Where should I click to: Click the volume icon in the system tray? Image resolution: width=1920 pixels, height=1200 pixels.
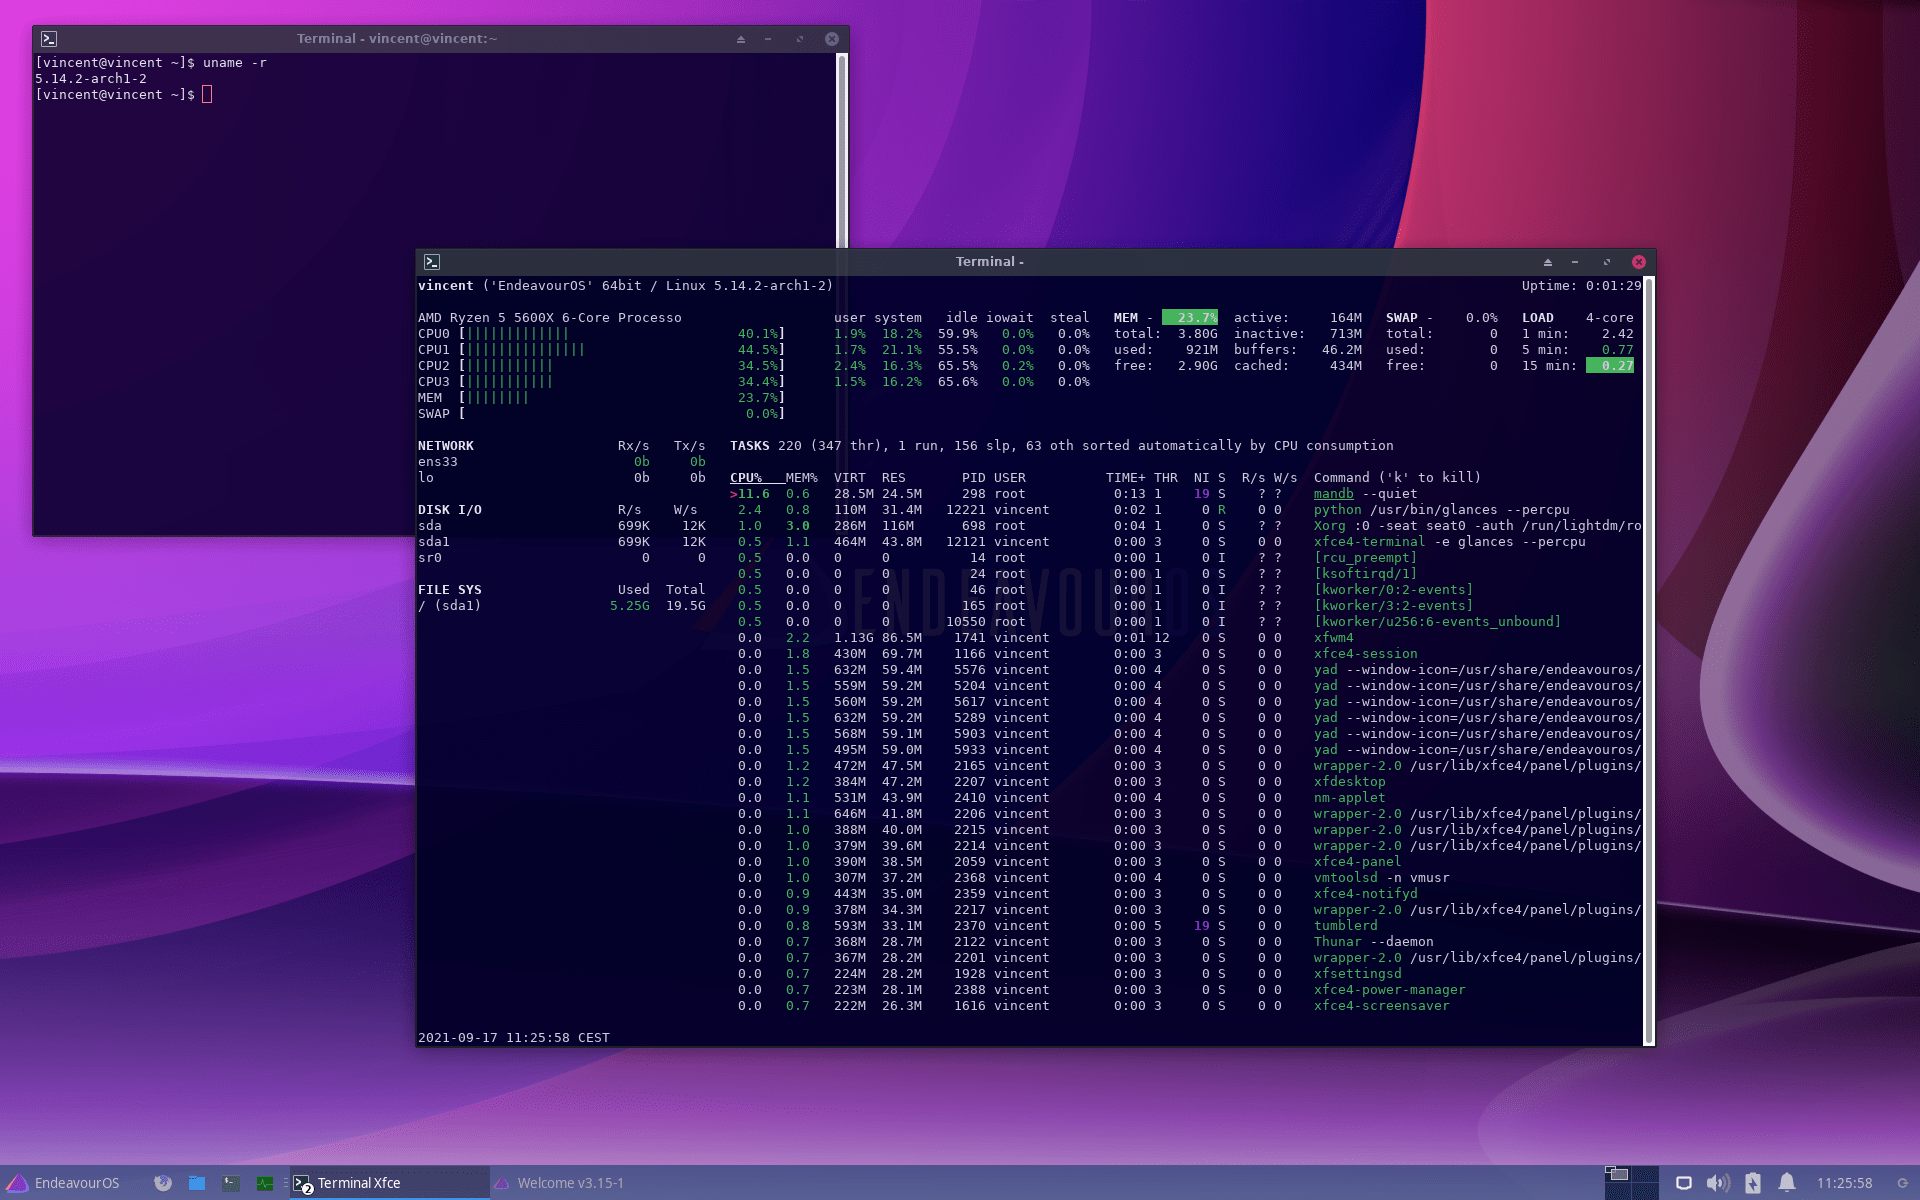point(1718,1183)
